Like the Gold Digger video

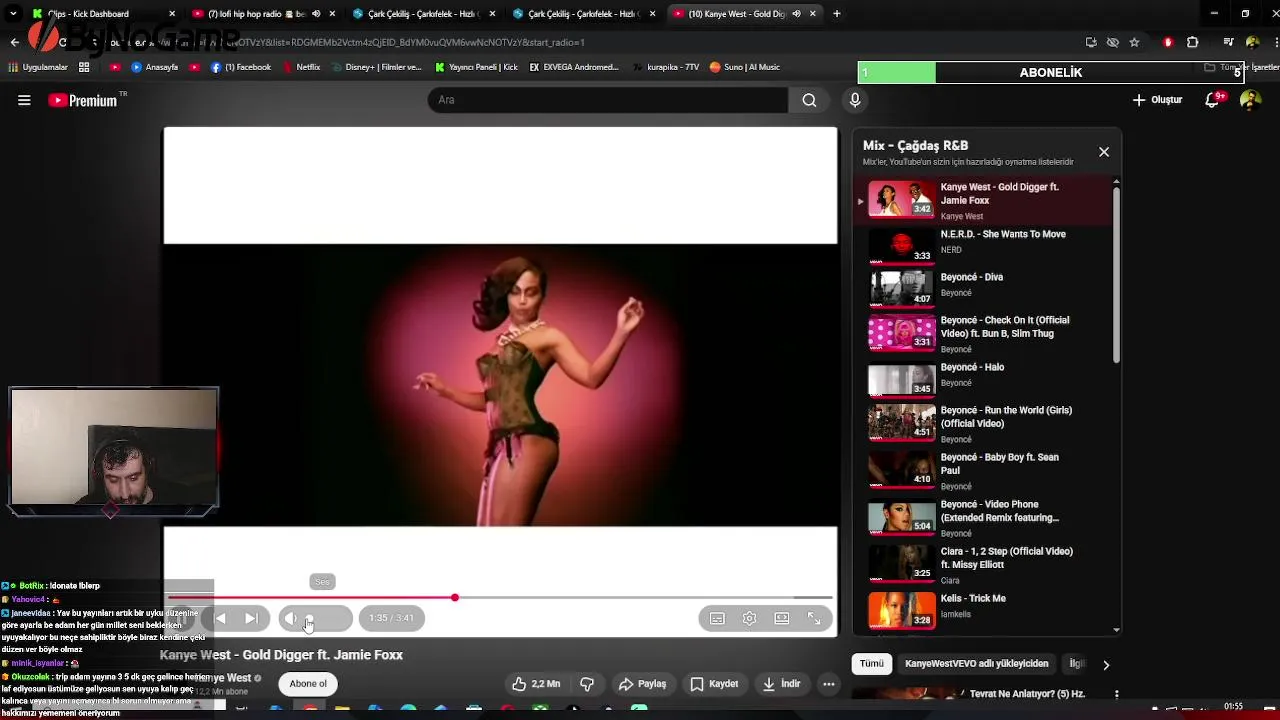[x=536, y=684]
